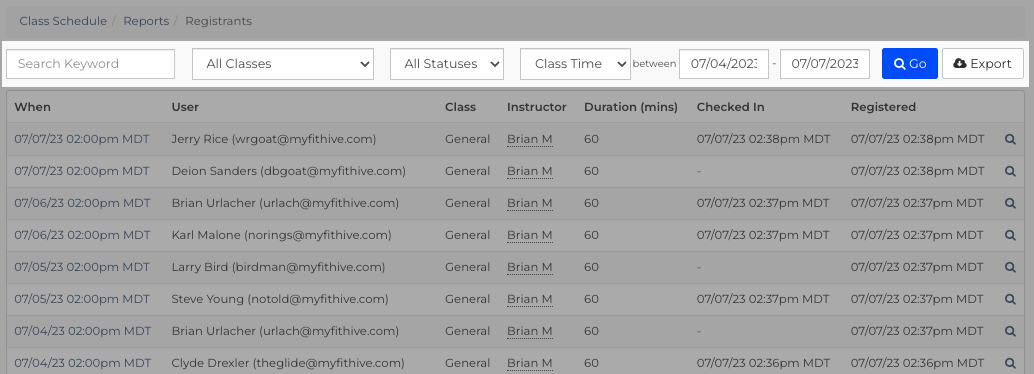The width and height of the screenshot is (1034, 374).
Task: Focus the Search Keyword field
Action: (x=90, y=64)
